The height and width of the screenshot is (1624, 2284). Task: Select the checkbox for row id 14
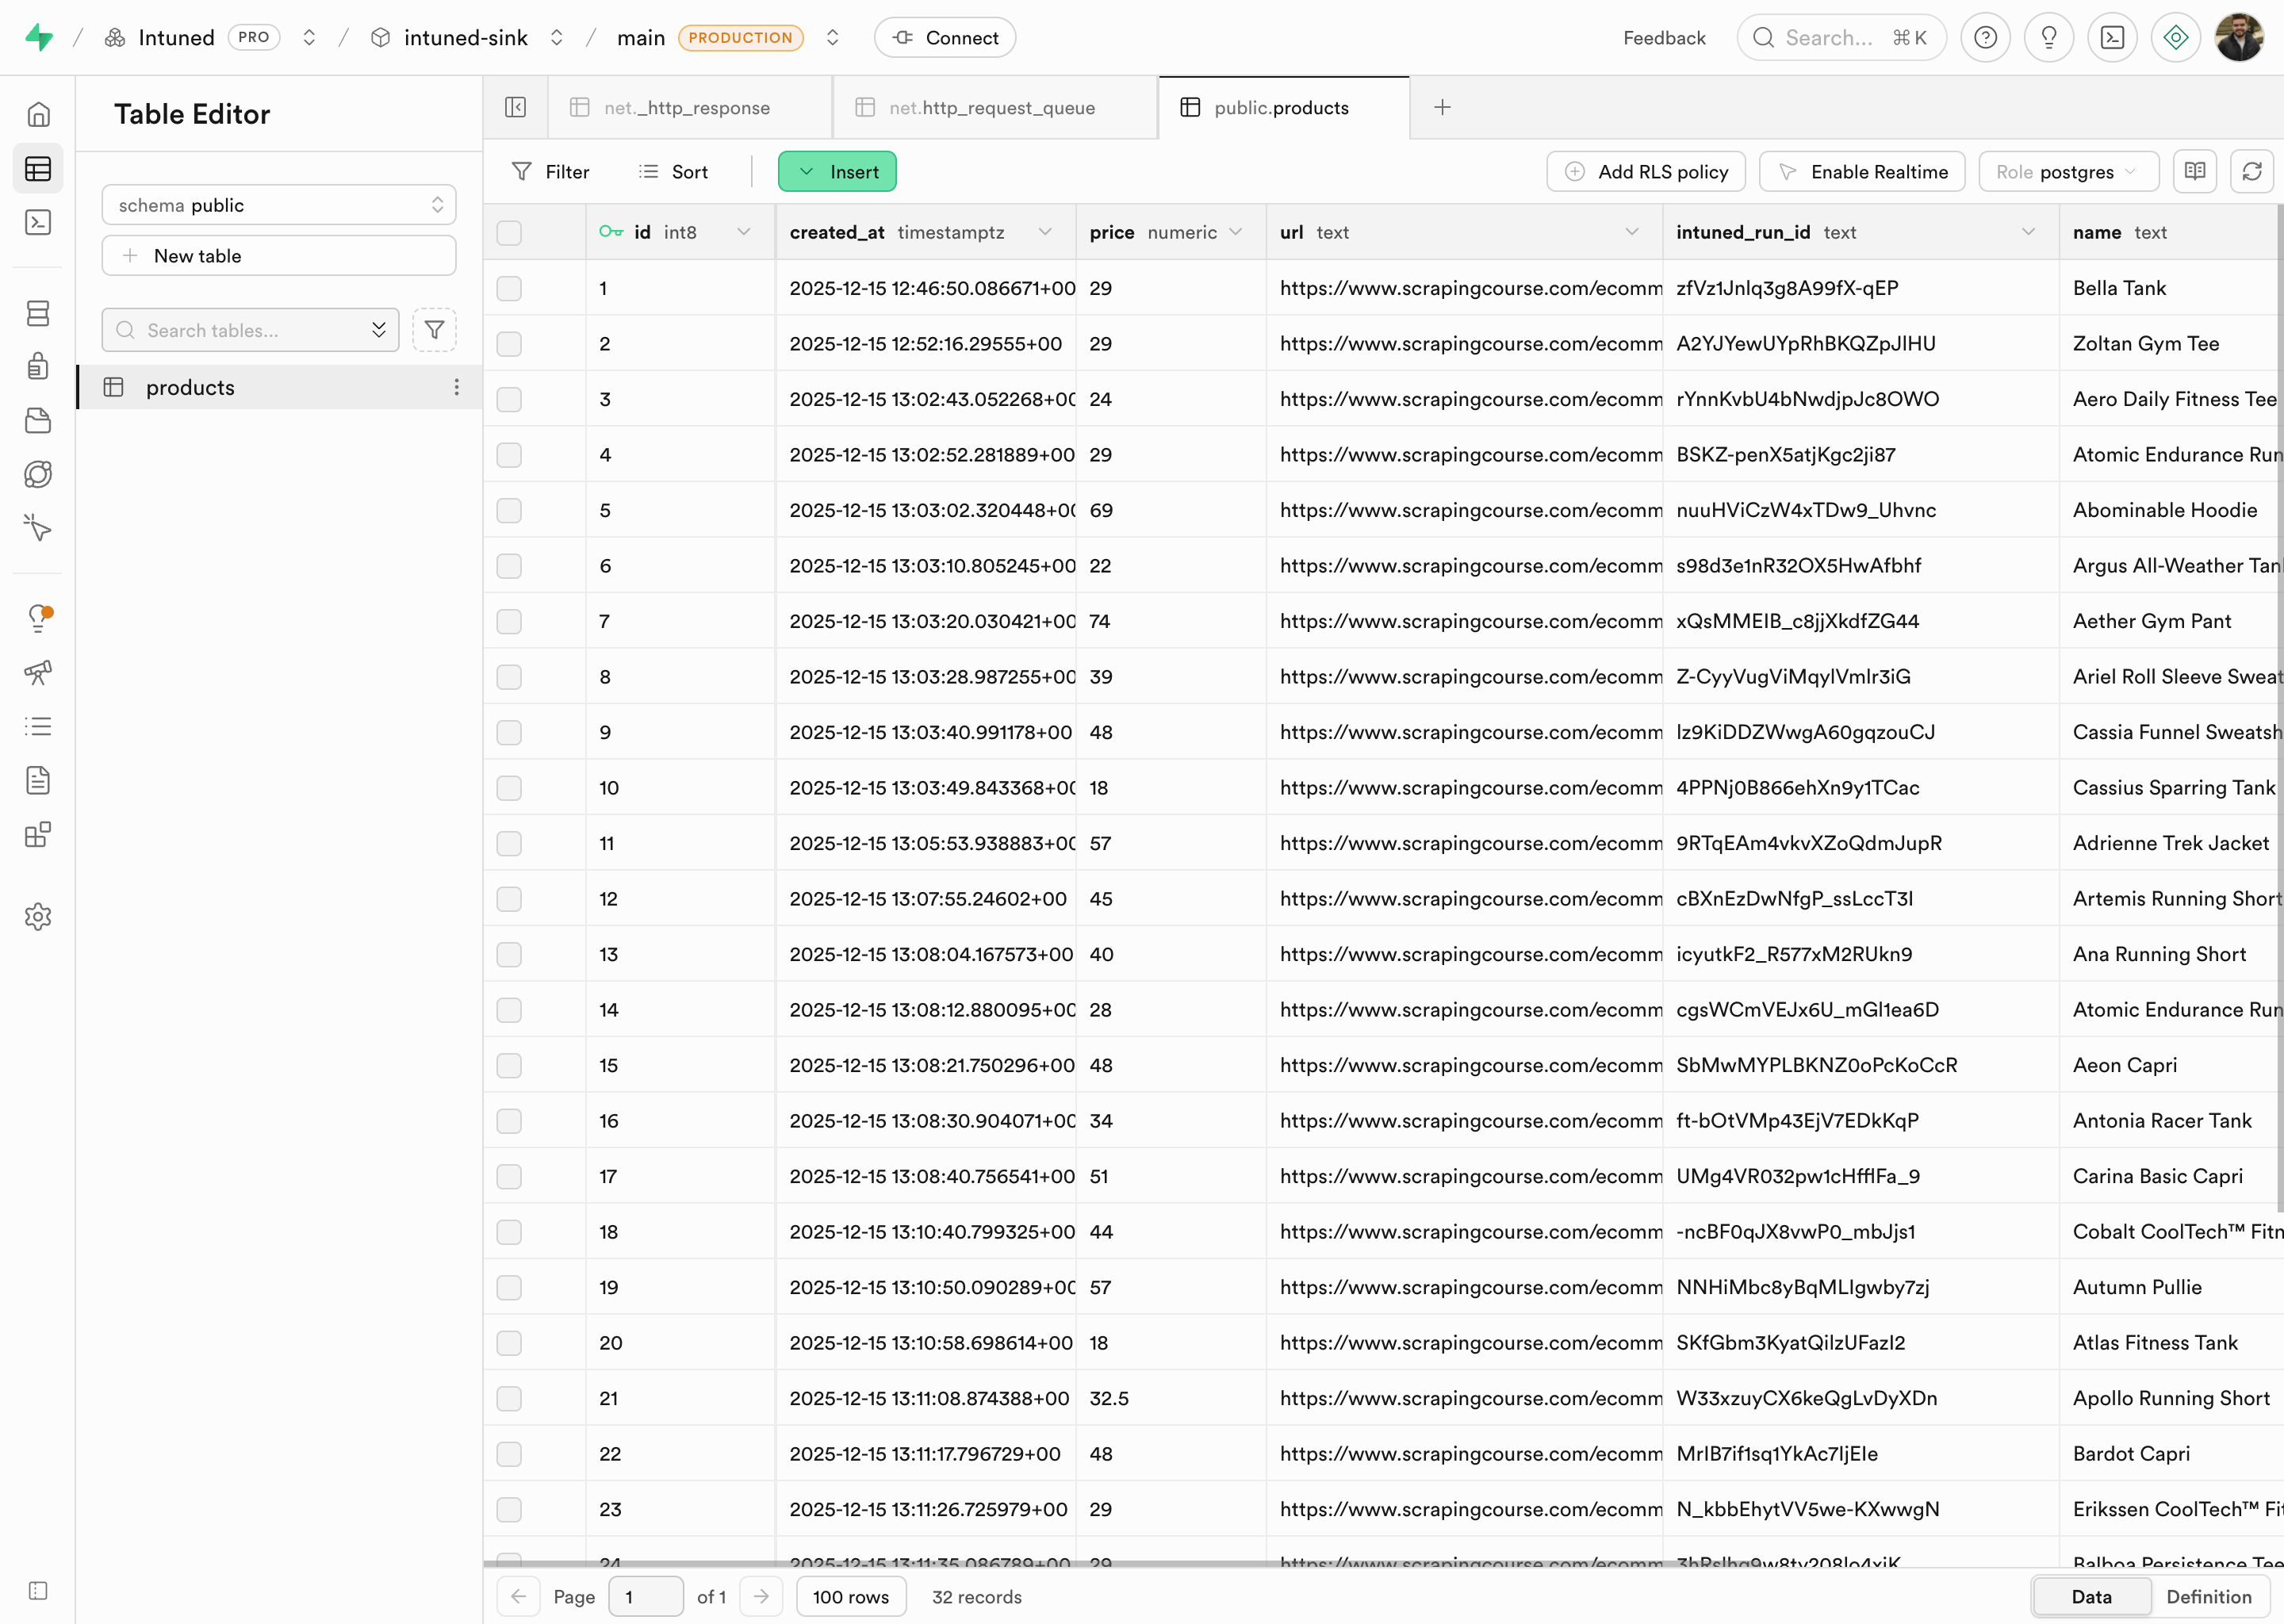[x=509, y=1010]
